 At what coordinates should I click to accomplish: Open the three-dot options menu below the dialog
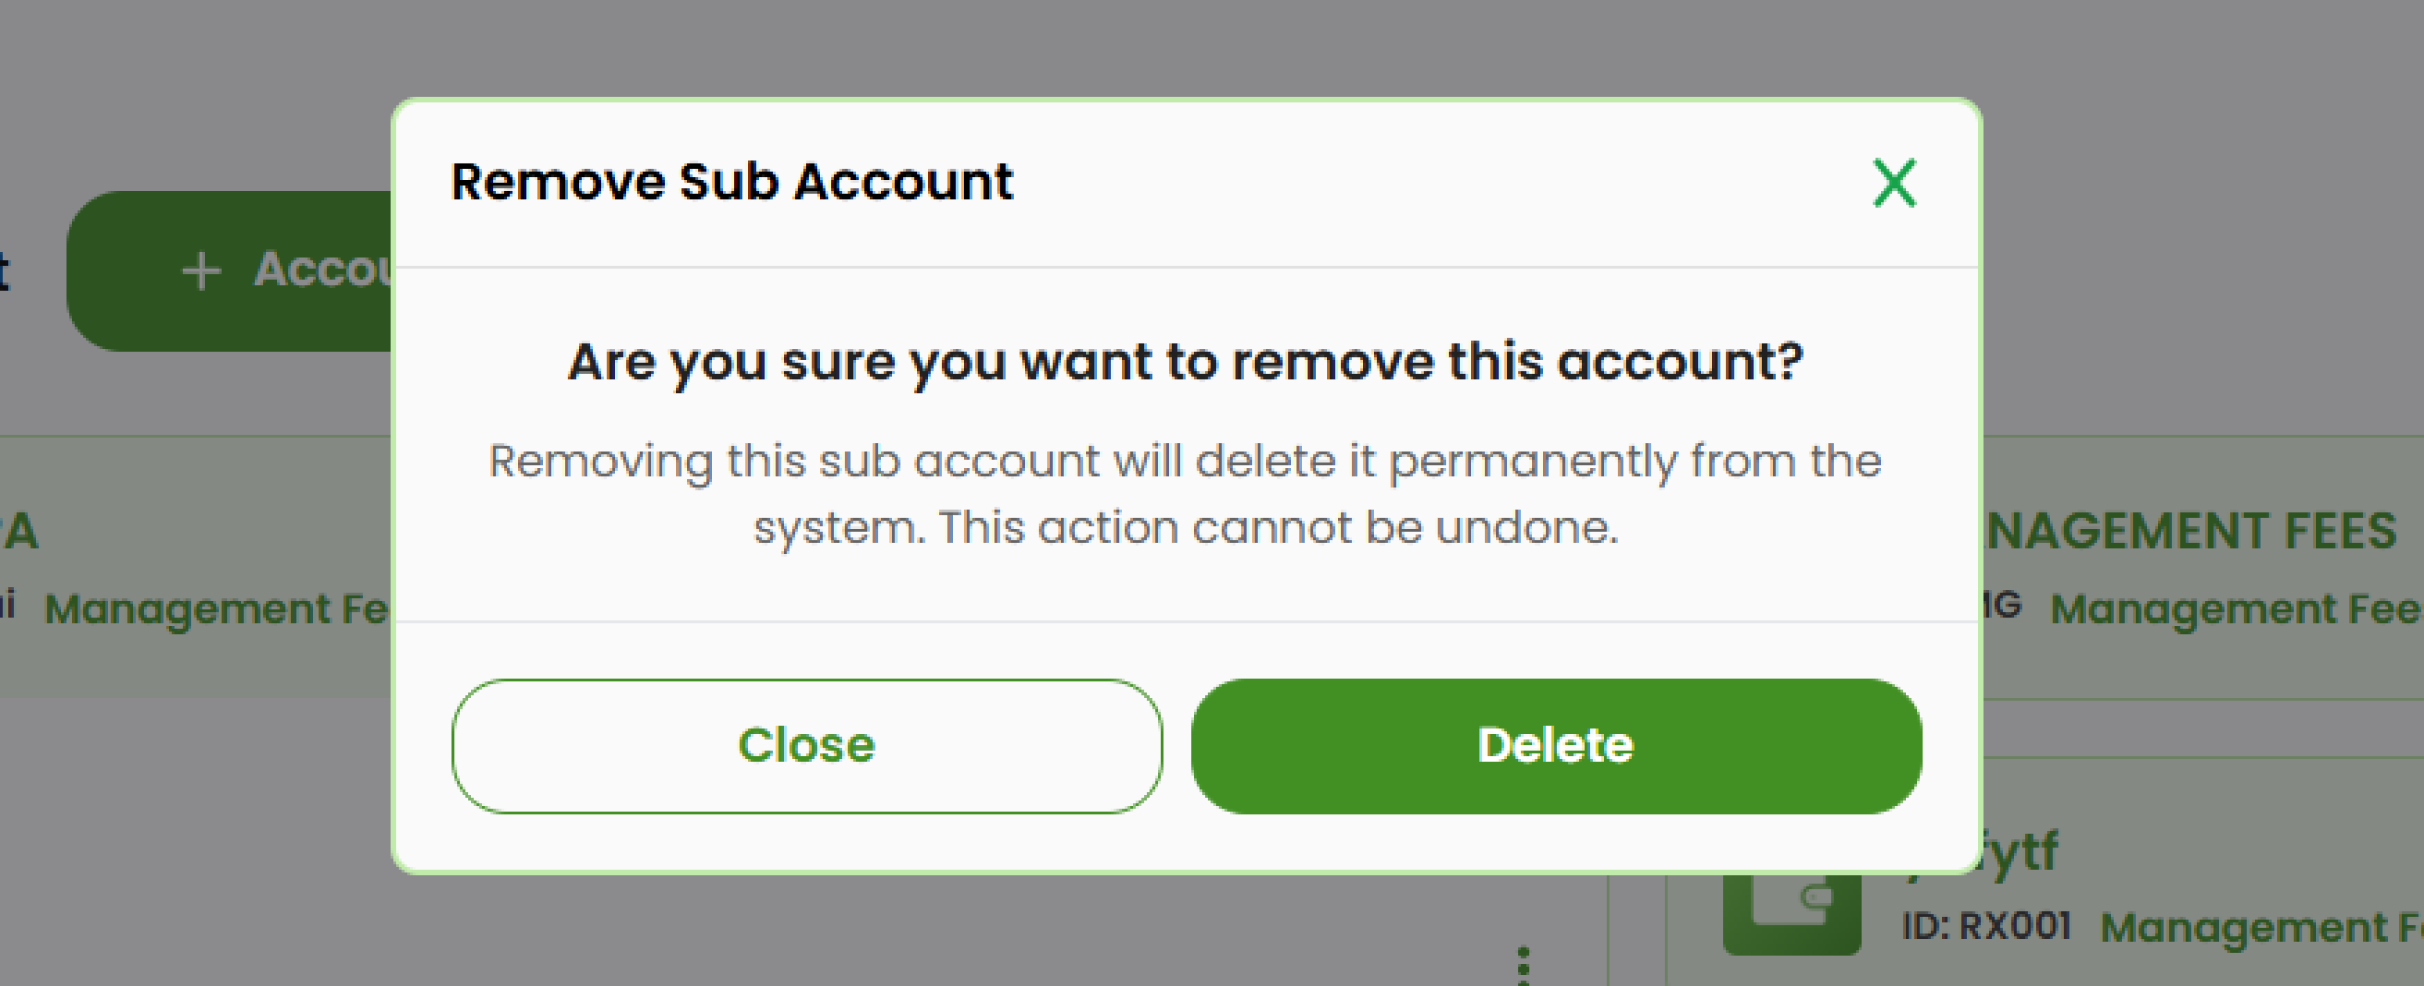click(x=1523, y=962)
